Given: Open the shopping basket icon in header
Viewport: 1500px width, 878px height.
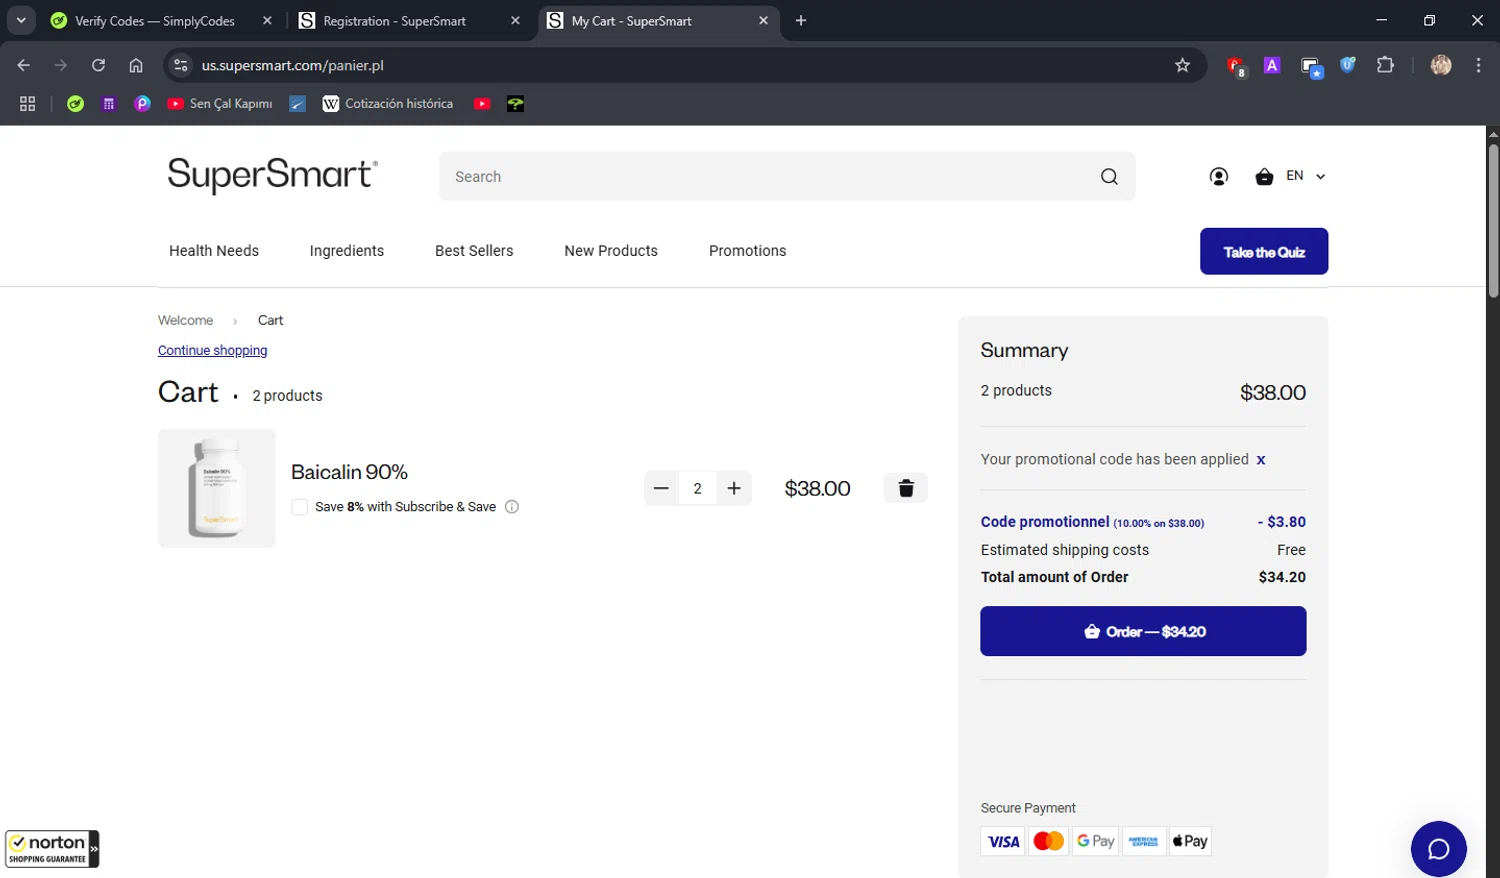Looking at the screenshot, I should [1264, 177].
